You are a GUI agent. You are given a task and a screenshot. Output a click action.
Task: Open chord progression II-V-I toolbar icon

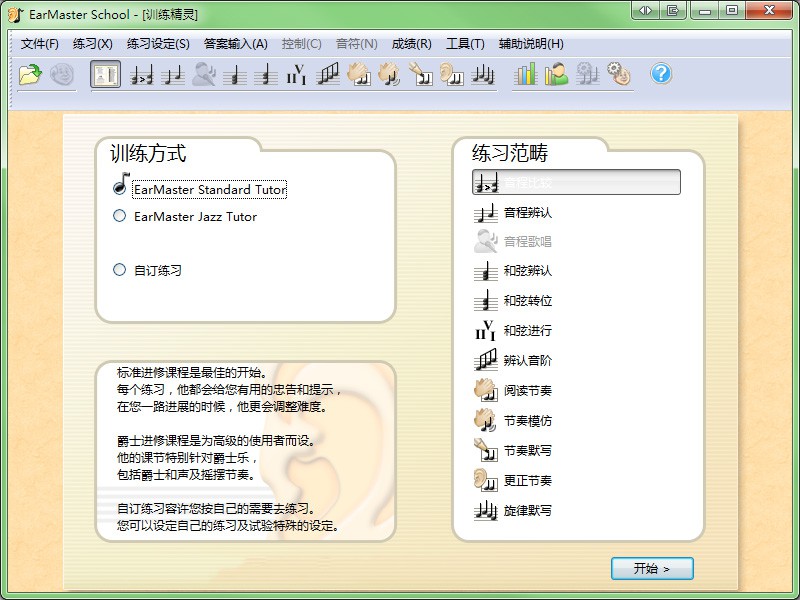(x=296, y=74)
